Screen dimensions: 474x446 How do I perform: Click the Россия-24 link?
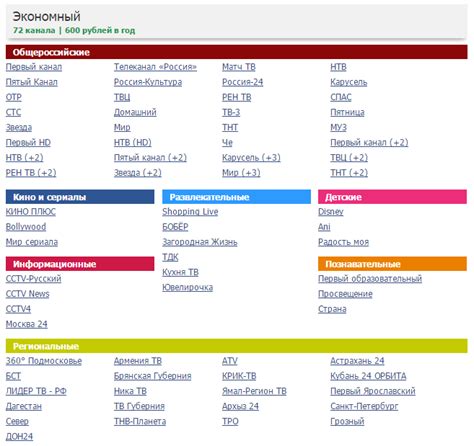point(243,82)
